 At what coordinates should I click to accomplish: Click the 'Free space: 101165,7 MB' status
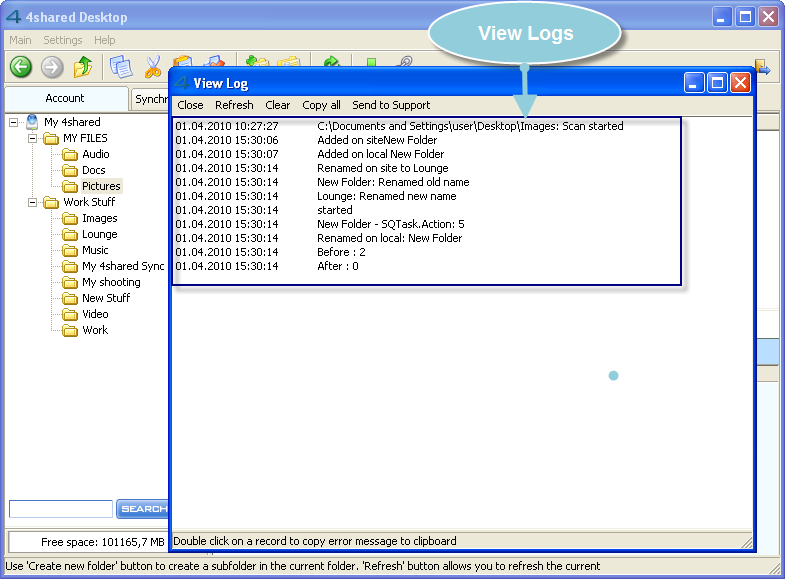click(x=103, y=542)
